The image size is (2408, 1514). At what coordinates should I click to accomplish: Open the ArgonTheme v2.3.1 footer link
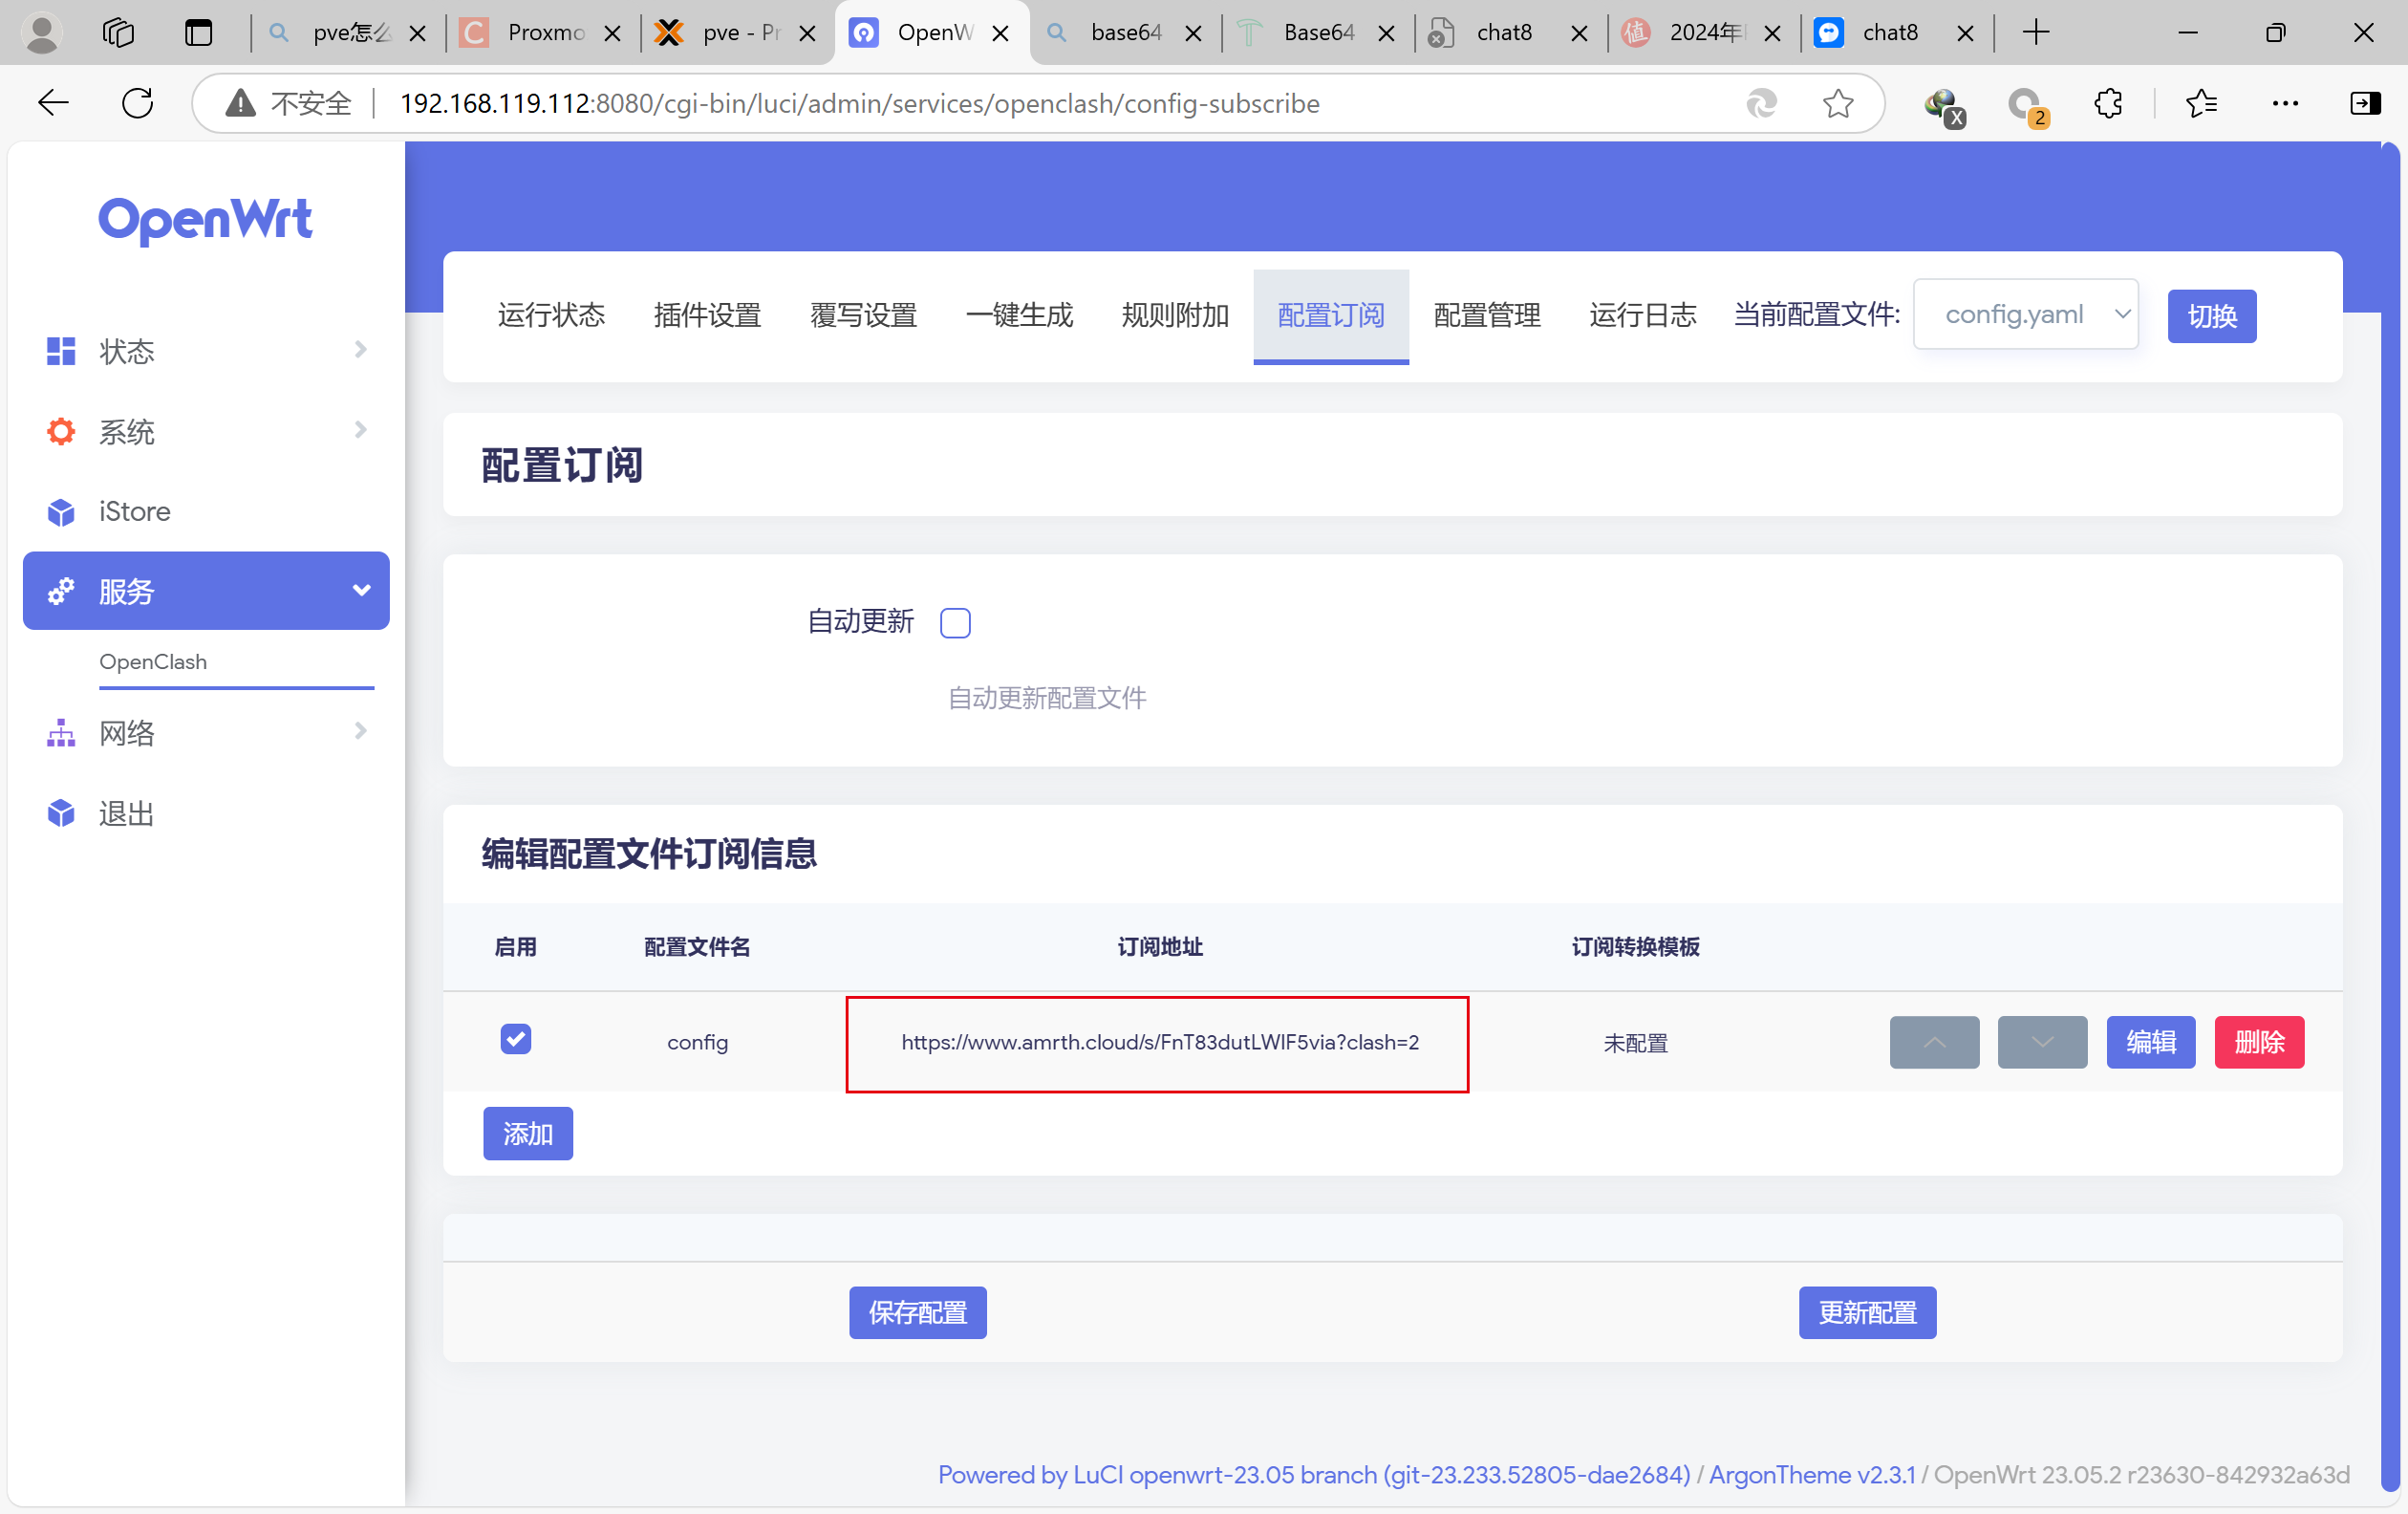(1812, 1474)
